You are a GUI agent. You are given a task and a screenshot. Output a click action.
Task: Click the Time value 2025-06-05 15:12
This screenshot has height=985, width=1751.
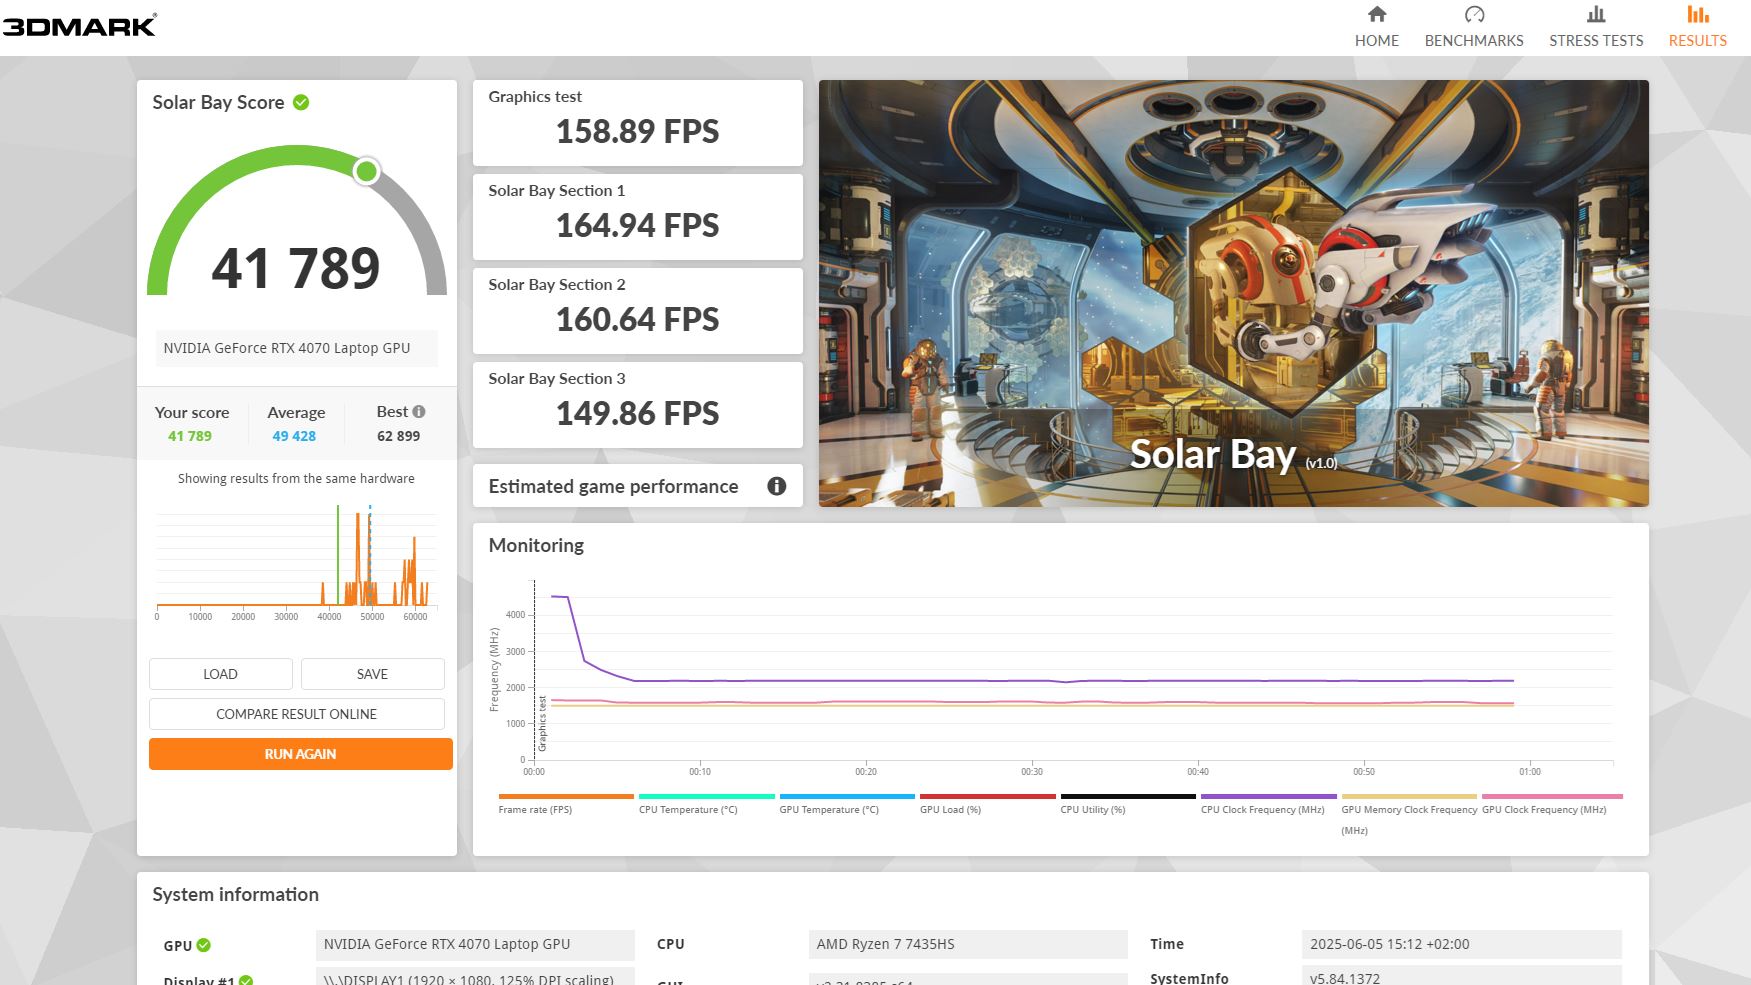point(1462,945)
